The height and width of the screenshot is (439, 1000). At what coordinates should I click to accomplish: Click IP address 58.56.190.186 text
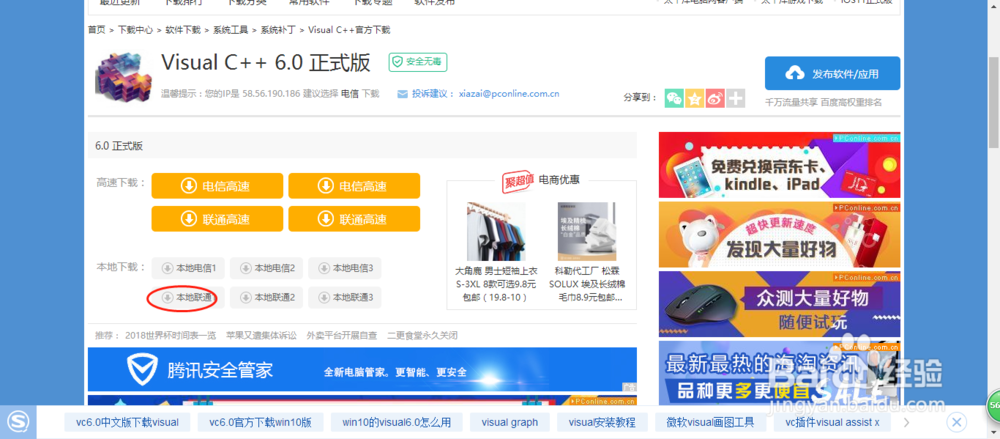click(271, 94)
